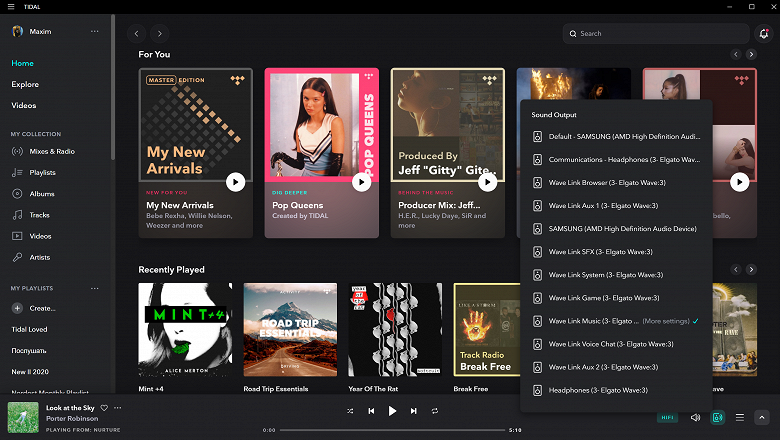Select Wave Link SFX output
Screen dimensions: 780x440
tap(616, 252)
